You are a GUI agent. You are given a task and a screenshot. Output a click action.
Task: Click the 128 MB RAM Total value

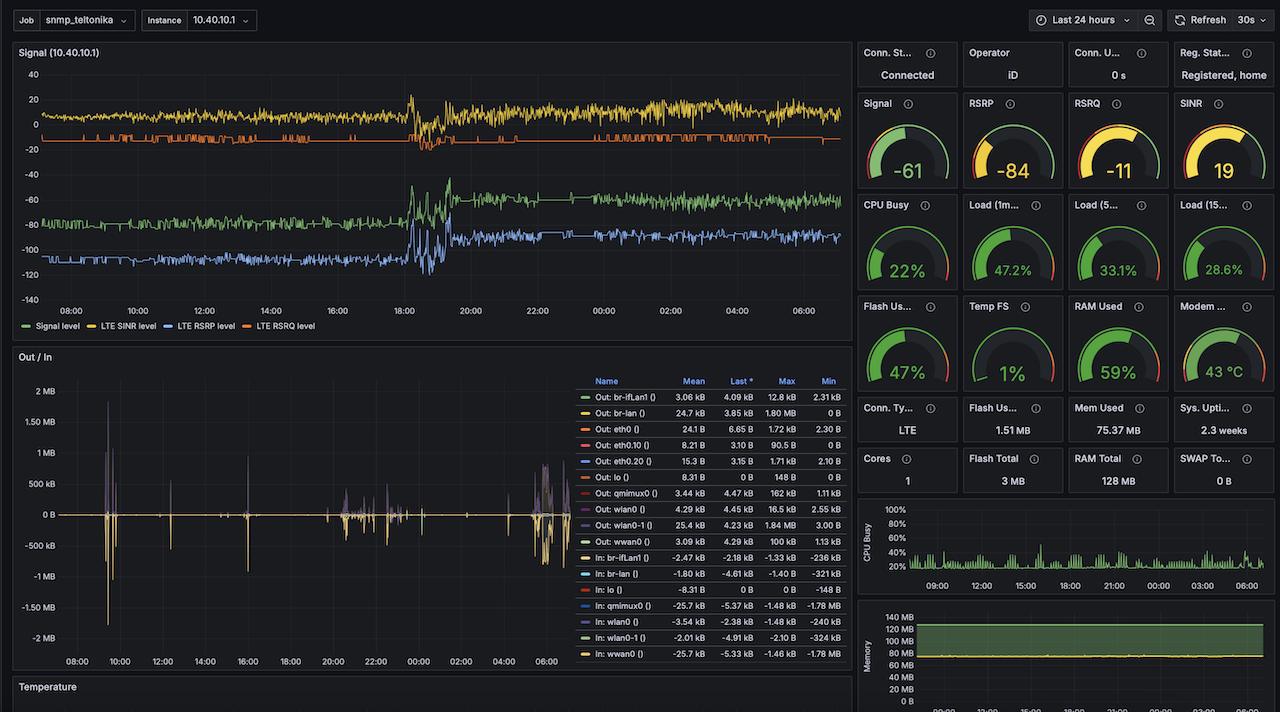click(1118, 481)
